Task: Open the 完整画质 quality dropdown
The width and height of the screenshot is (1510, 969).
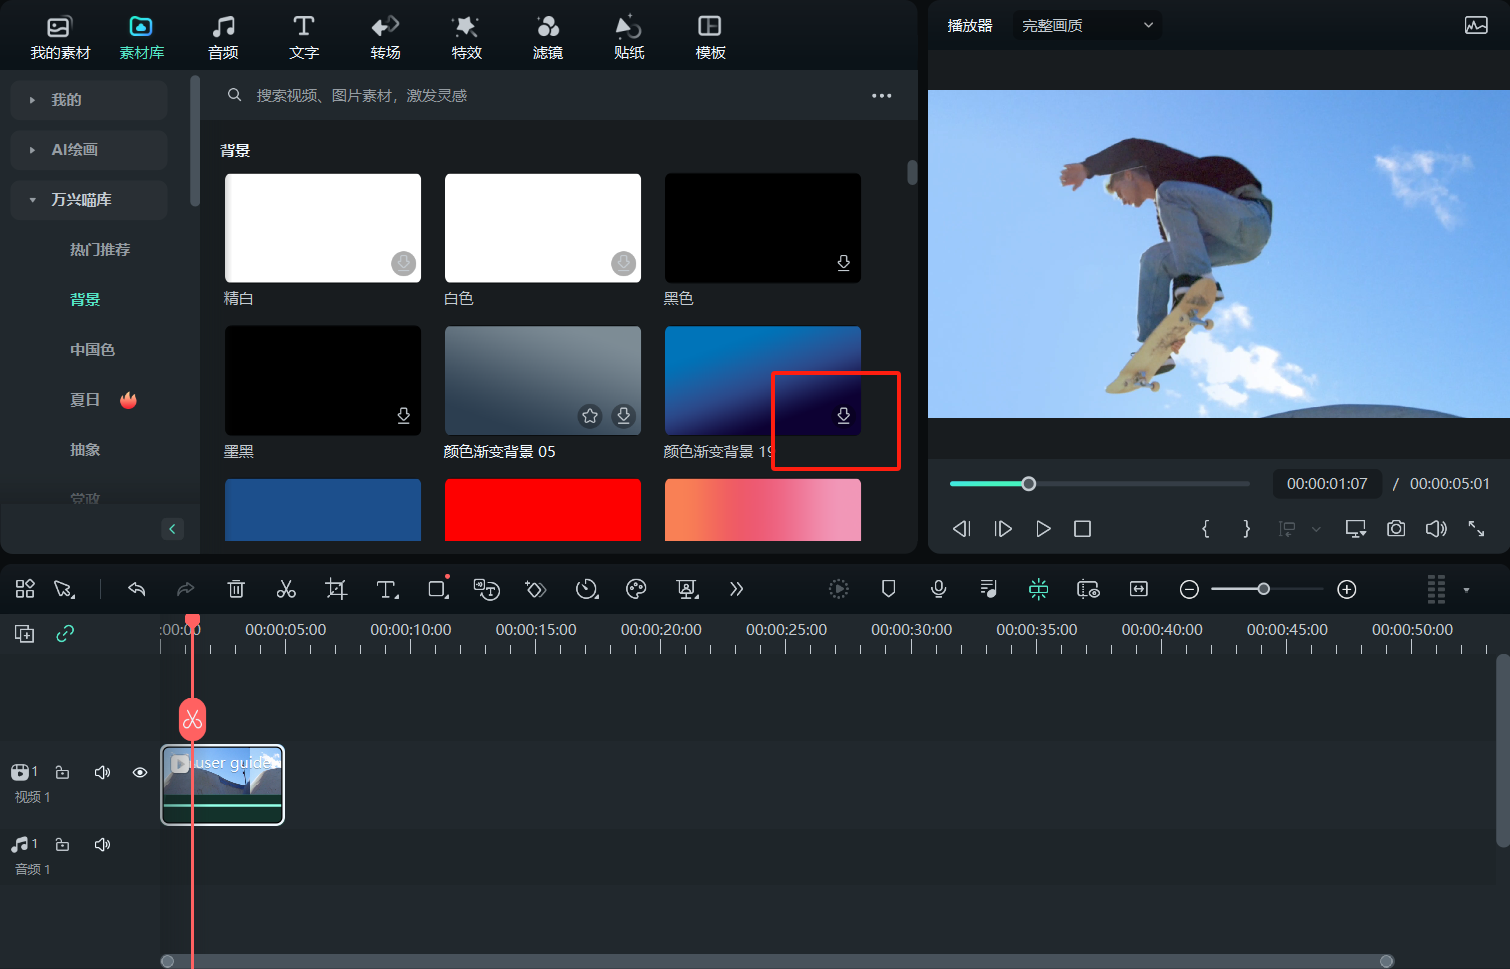Action: coord(1087,25)
